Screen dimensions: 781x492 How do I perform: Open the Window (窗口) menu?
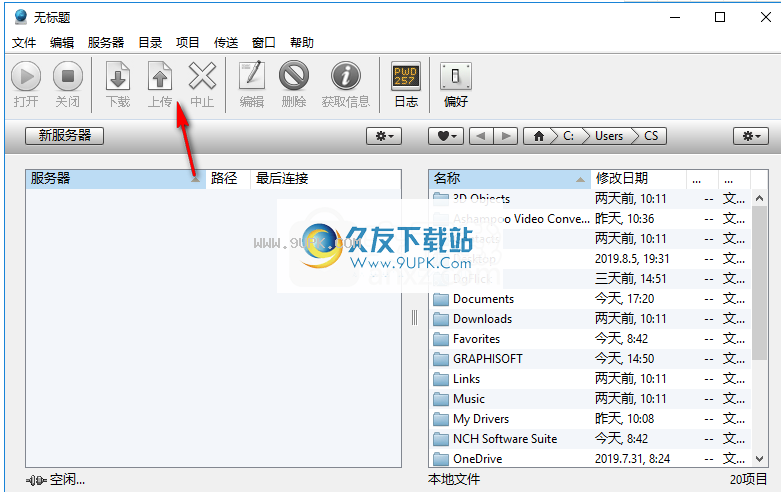pos(263,43)
